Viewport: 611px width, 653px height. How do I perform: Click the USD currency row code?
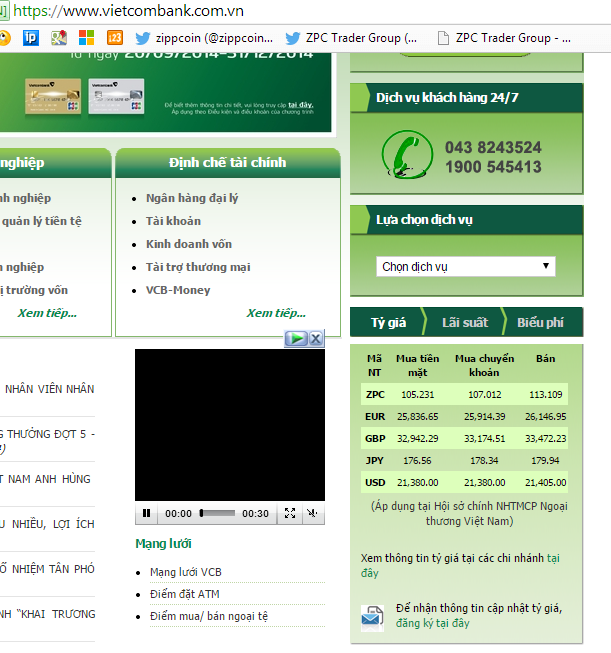coord(375,483)
